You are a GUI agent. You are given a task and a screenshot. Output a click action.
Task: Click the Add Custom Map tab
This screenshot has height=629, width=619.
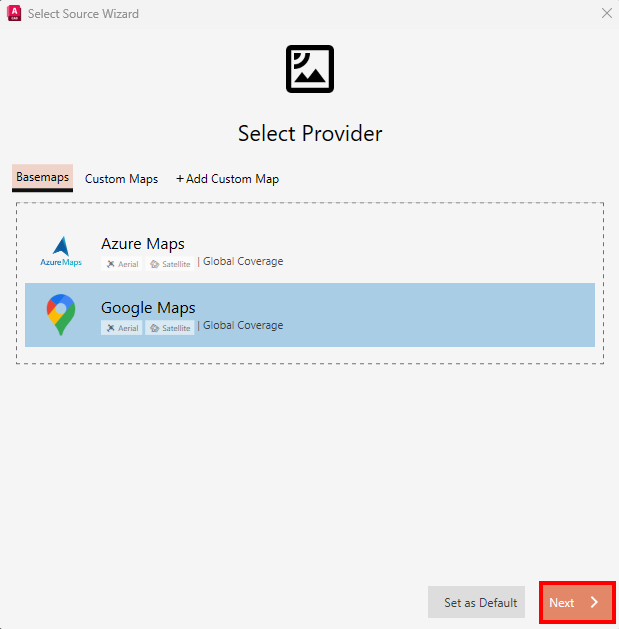[x=227, y=179]
